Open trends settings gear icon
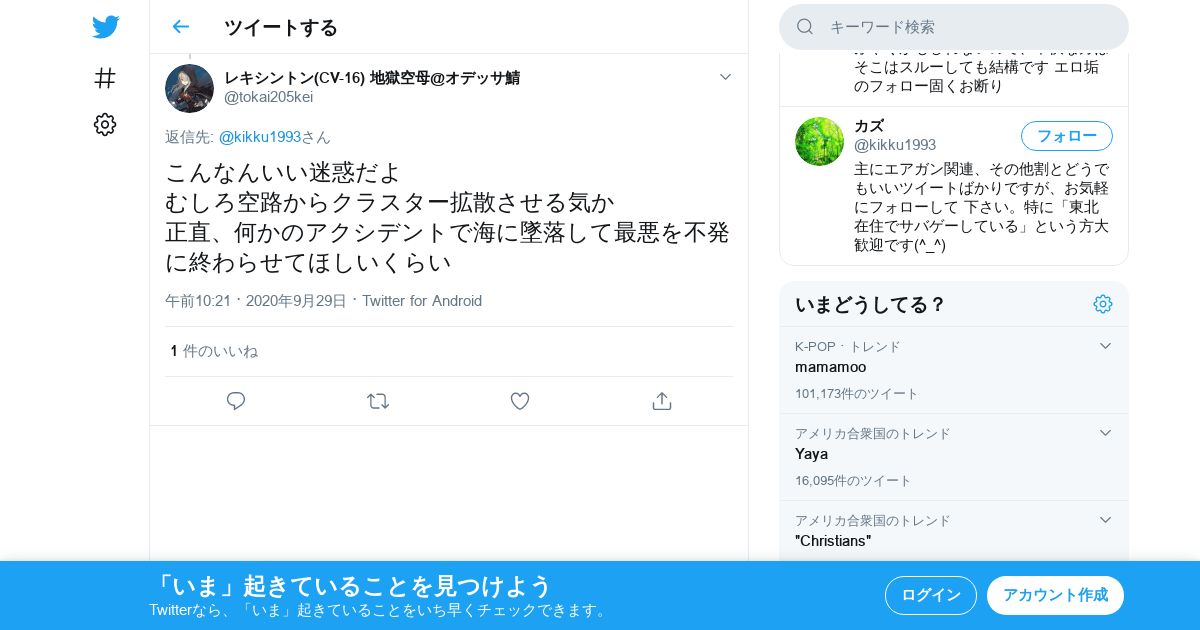Viewport: 1200px width, 630px height. (x=1103, y=304)
